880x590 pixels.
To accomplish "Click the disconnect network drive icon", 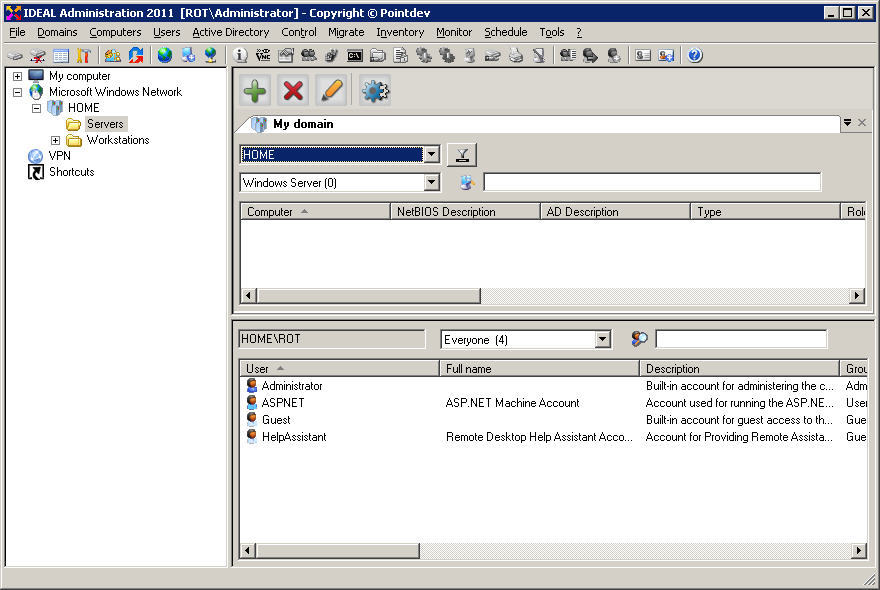I will tap(38, 55).
